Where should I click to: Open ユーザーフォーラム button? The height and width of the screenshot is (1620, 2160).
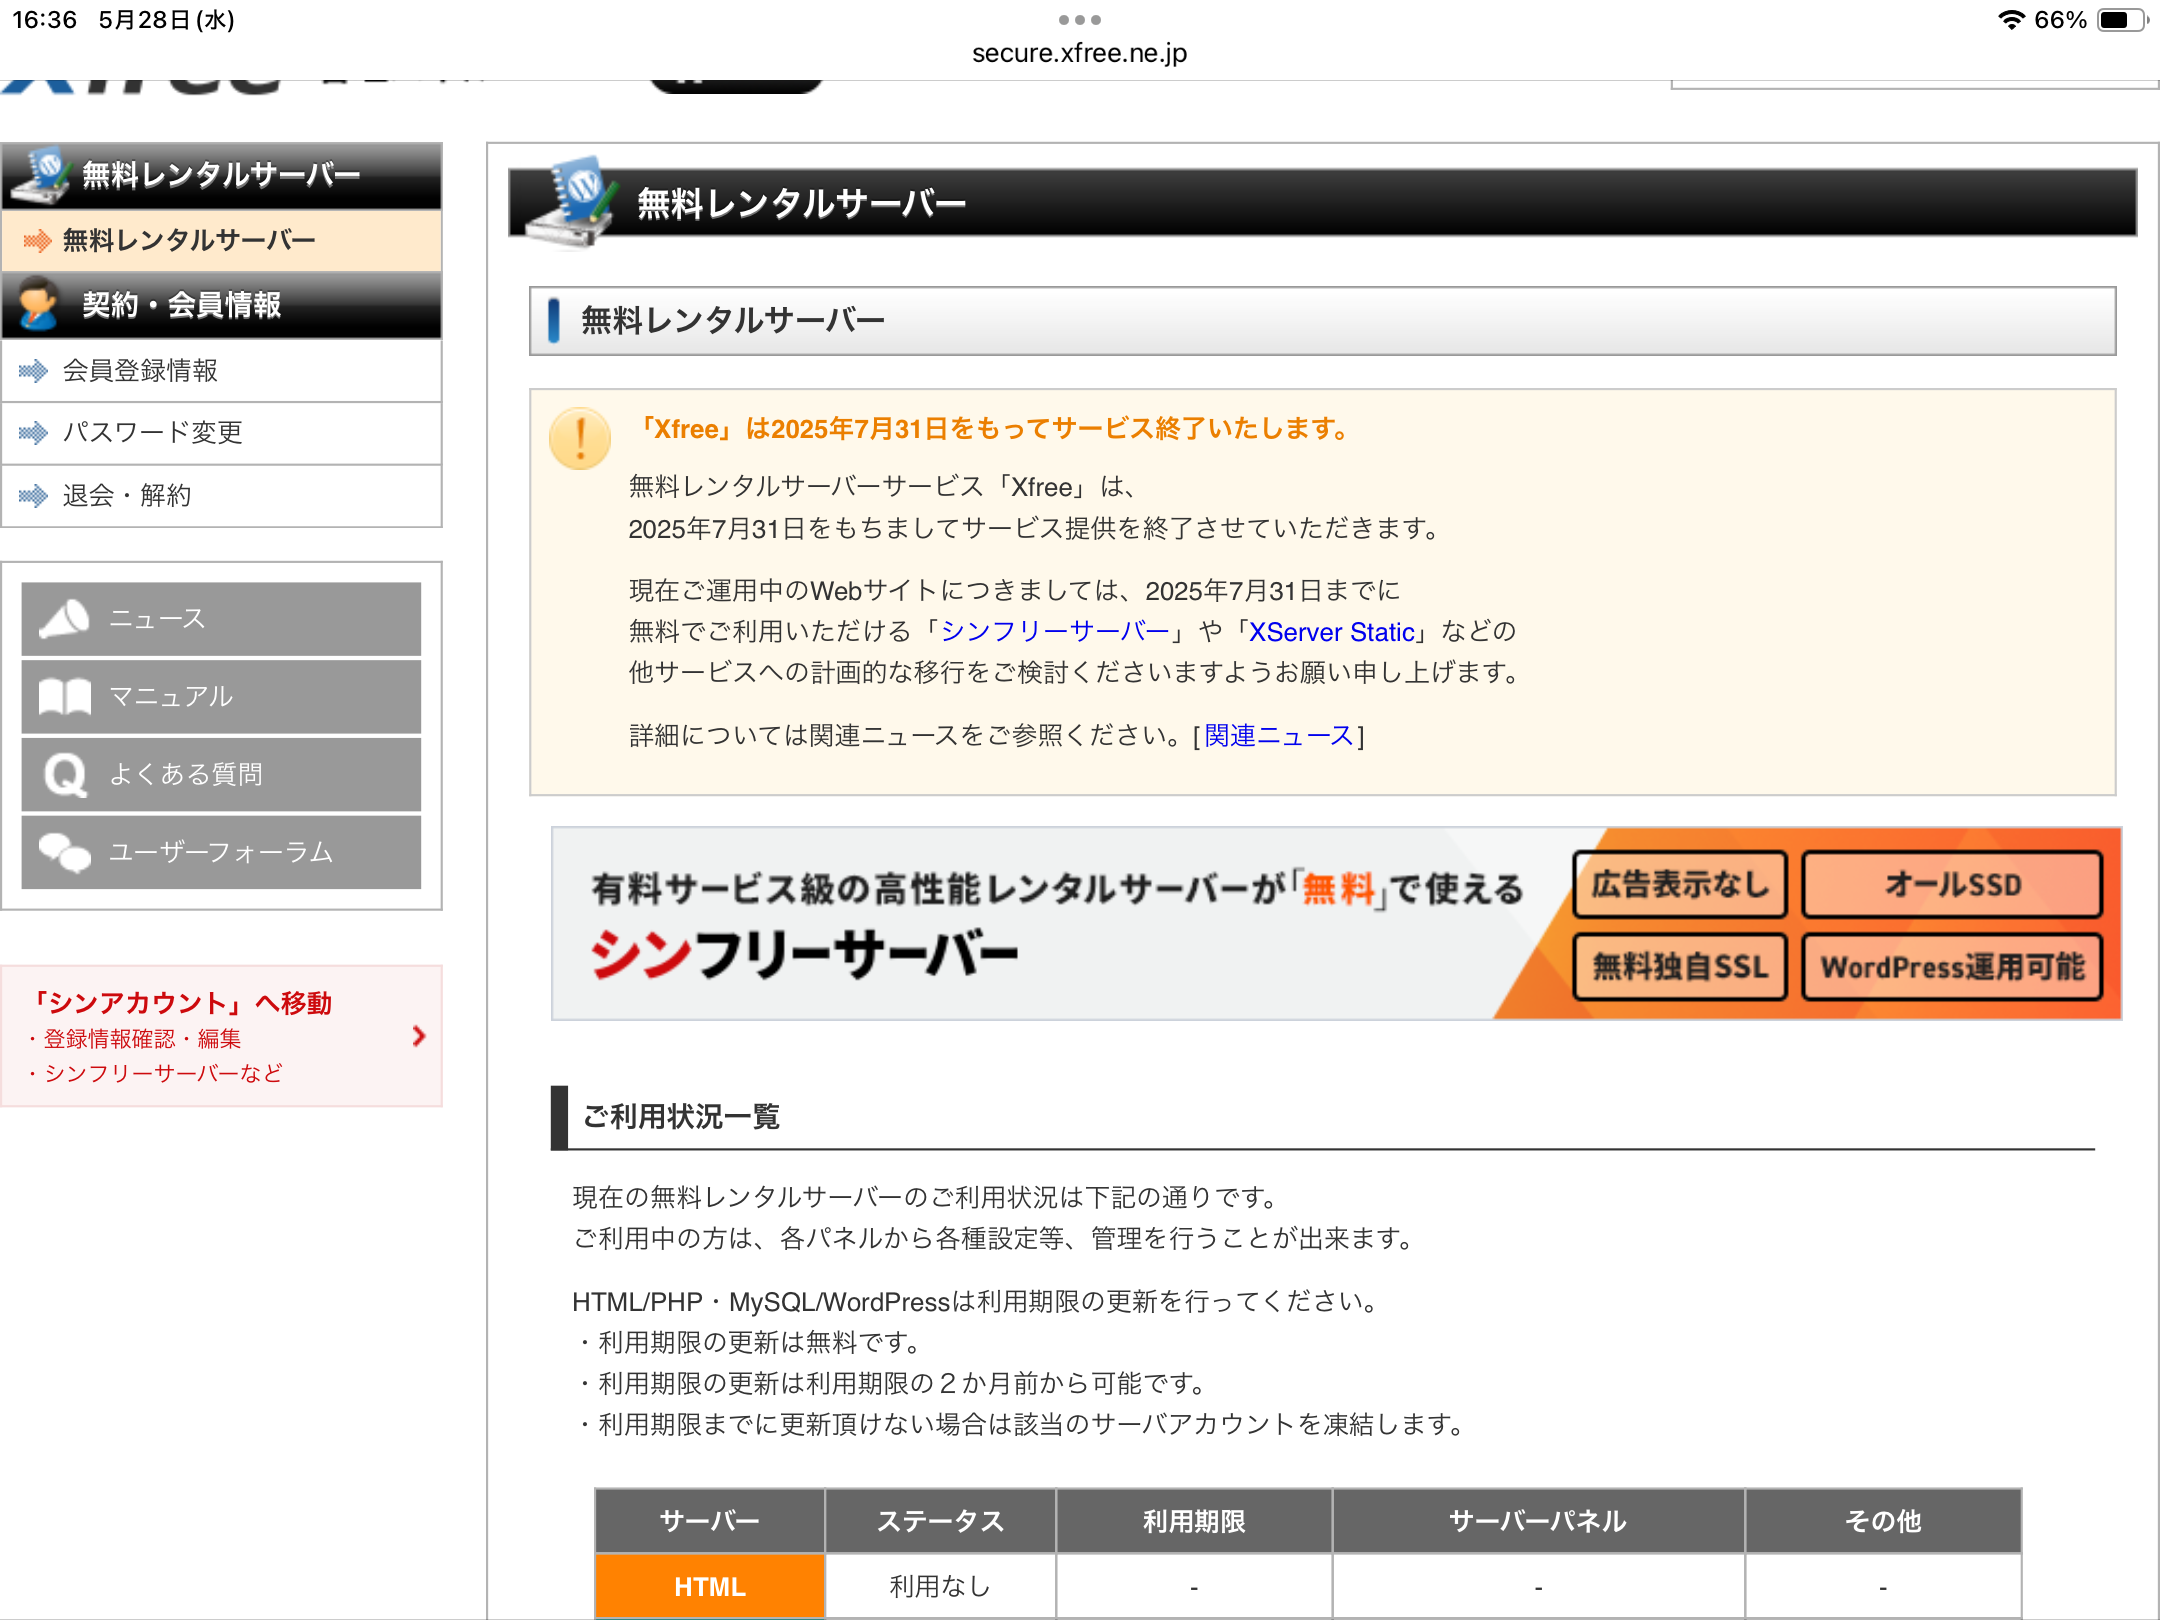(221, 852)
